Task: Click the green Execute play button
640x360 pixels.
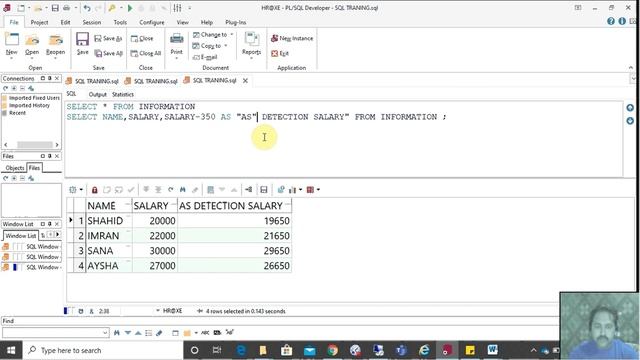Action: click(130, 8)
